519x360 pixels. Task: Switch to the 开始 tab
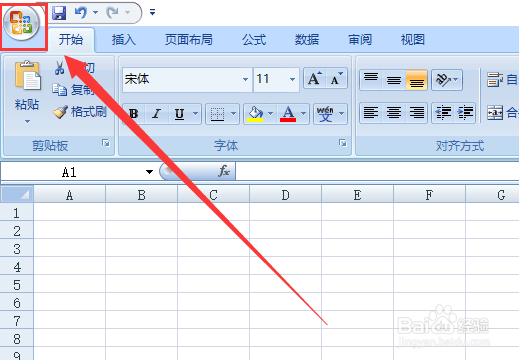click(71, 40)
